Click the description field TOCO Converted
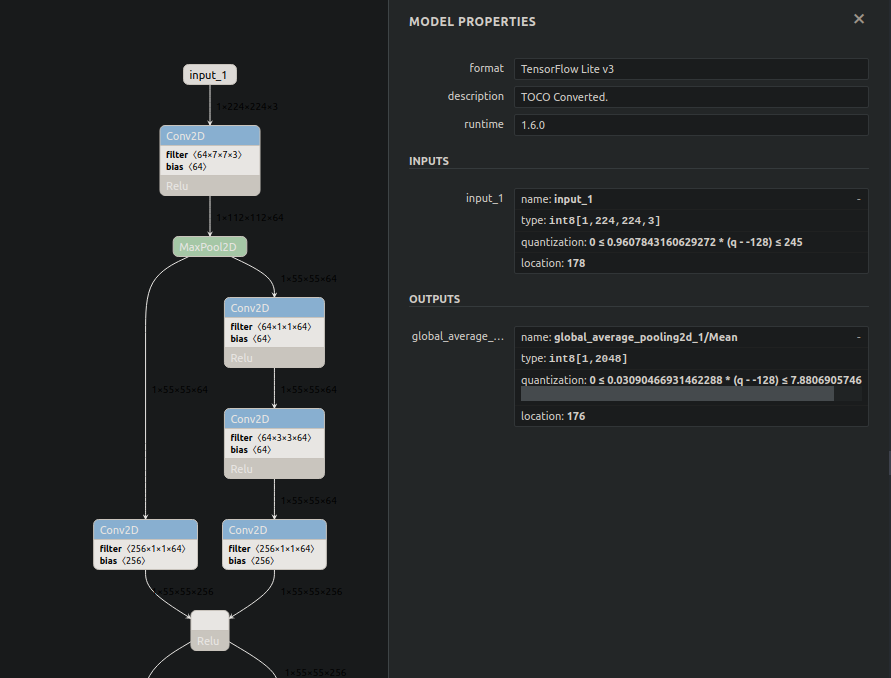 click(690, 97)
